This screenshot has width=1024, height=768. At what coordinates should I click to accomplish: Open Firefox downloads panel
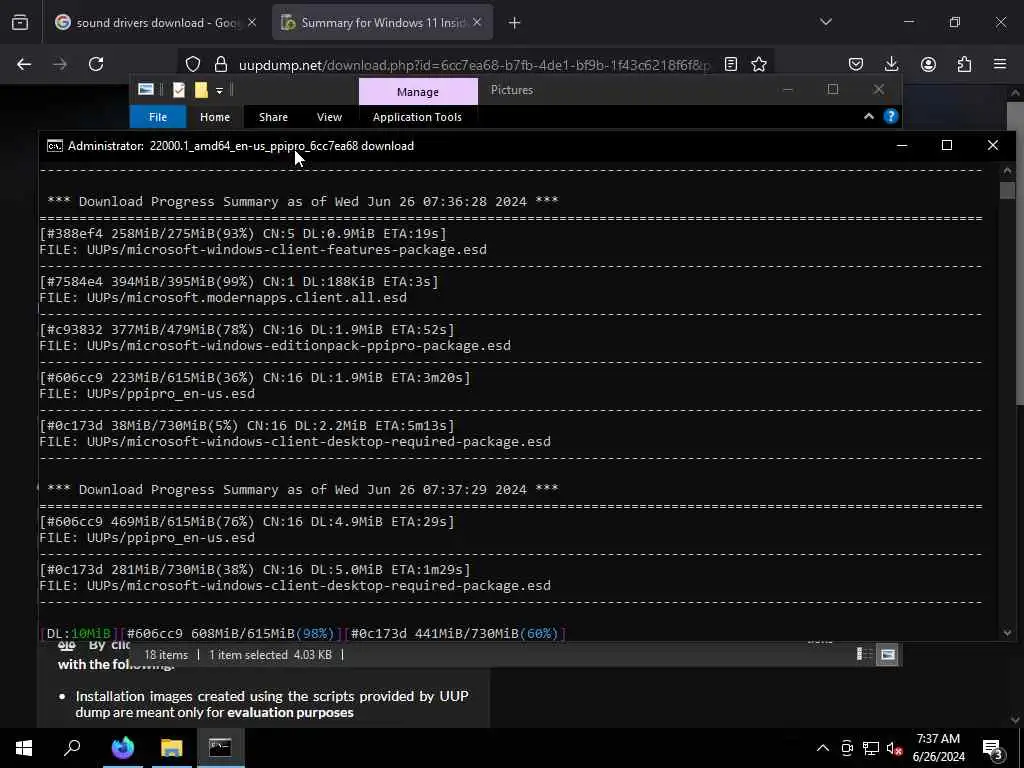pos(891,64)
